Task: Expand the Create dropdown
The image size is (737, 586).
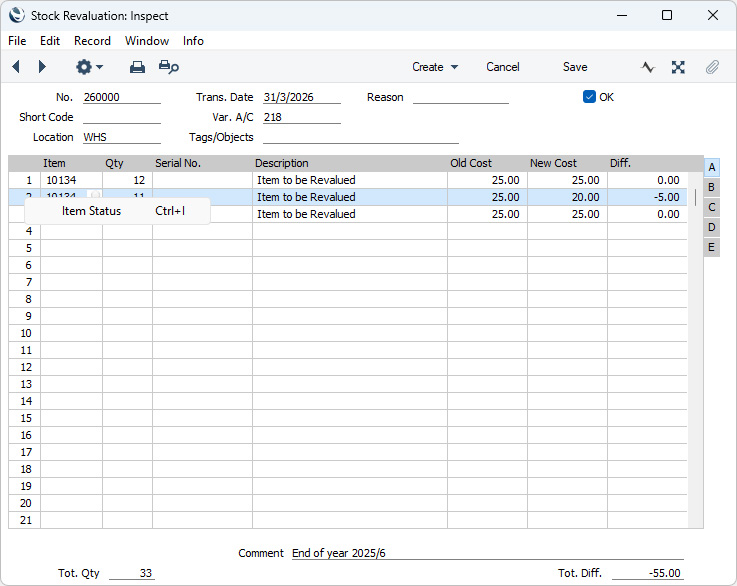Action: (435, 67)
